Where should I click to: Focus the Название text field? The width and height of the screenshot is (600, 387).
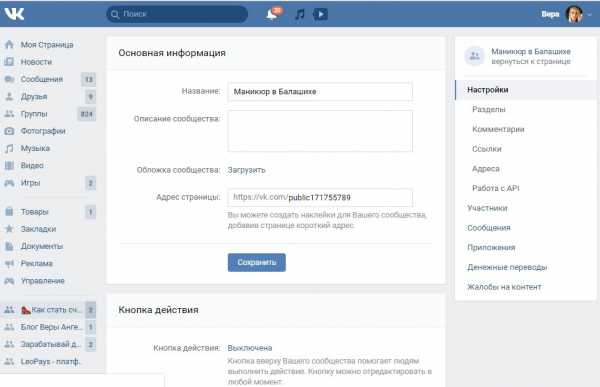point(320,92)
